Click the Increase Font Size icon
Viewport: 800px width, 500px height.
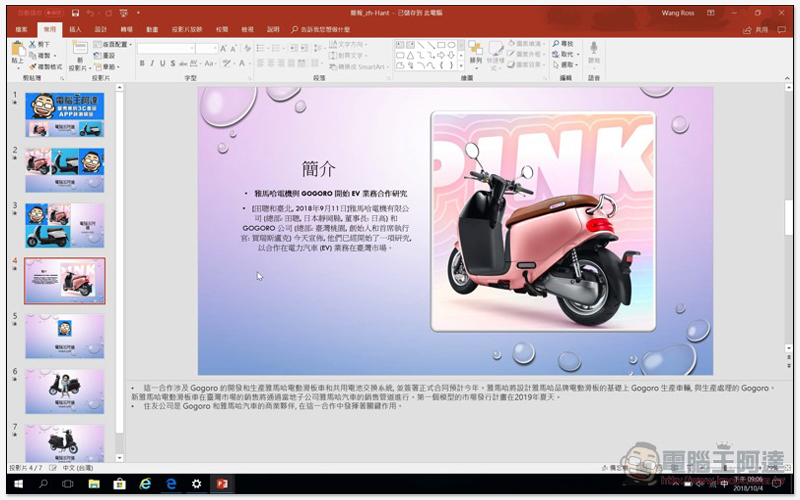223,48
